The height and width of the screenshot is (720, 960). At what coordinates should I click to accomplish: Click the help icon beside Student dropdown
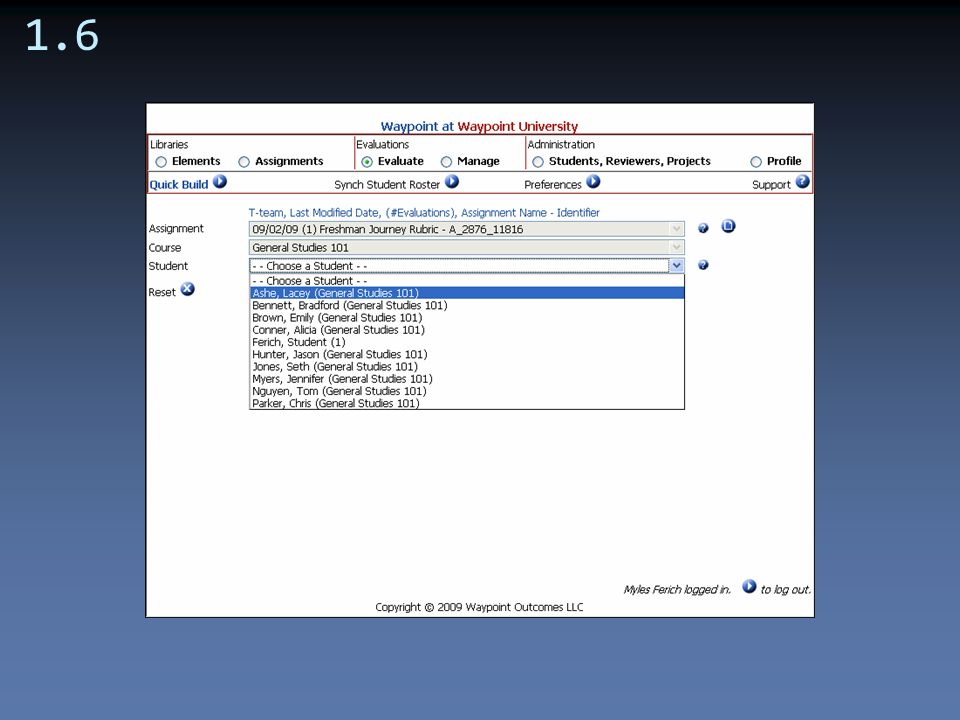point(703,265)
